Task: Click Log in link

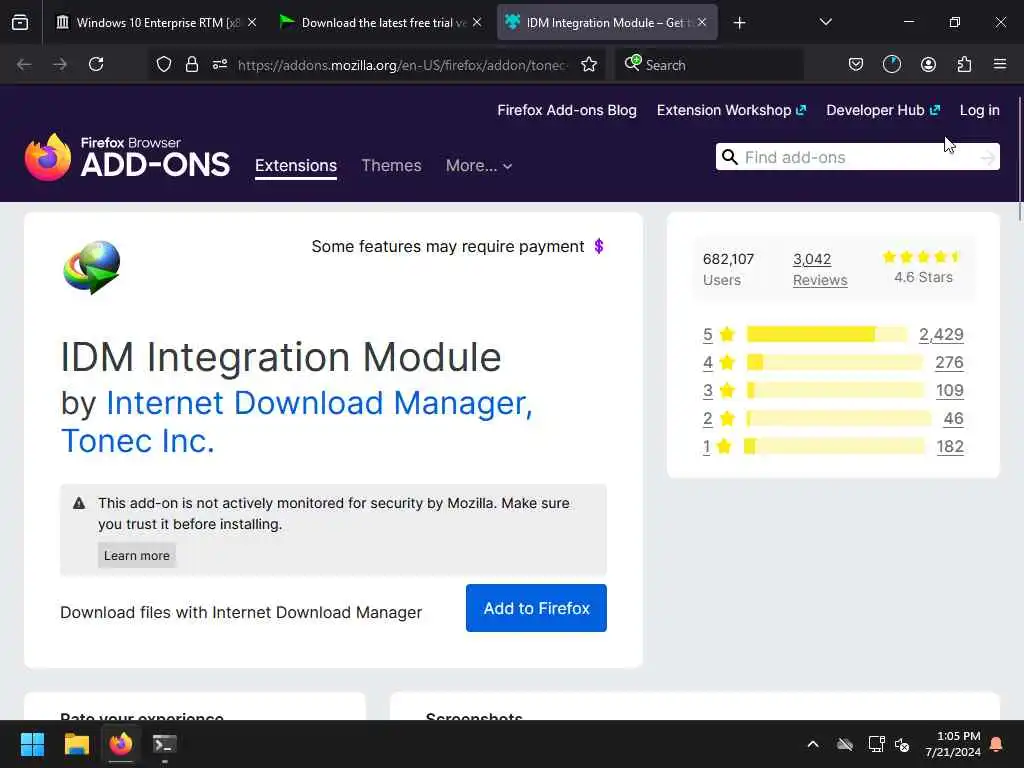Action: [x=980, y=110]
